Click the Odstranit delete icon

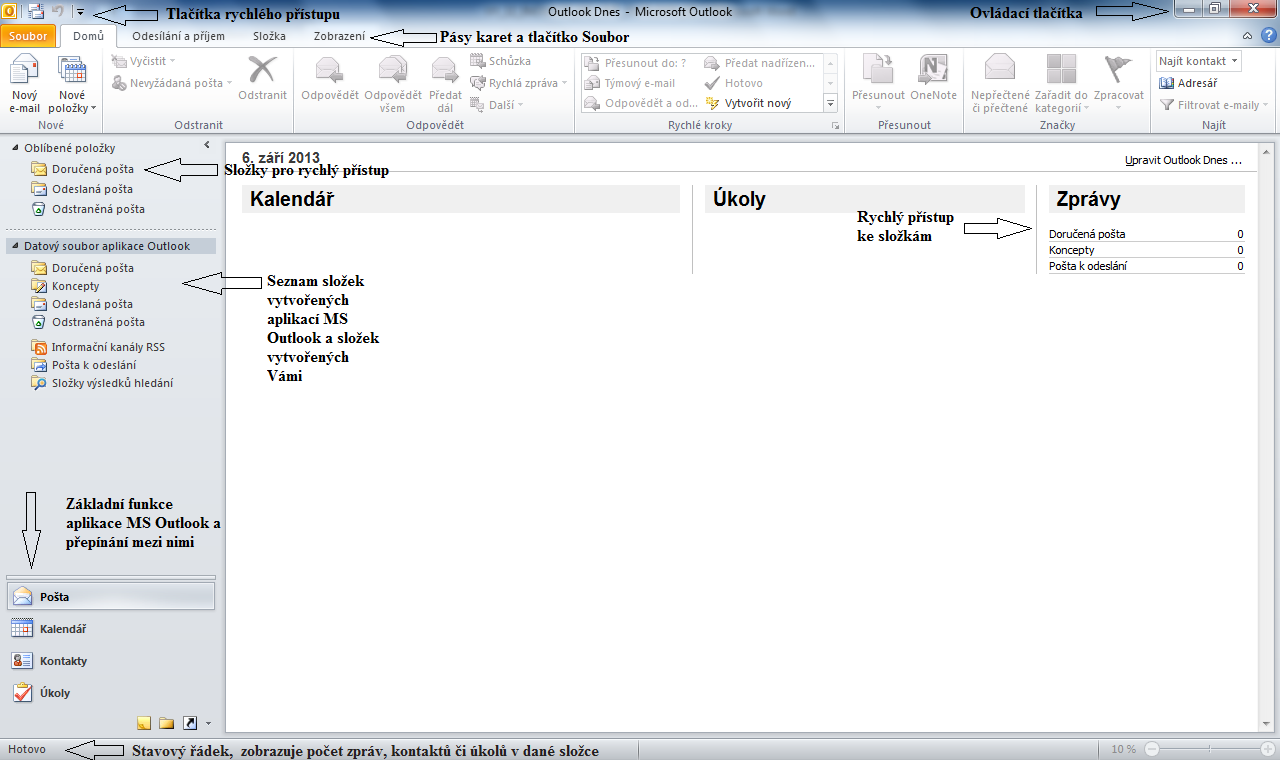click(263, 78)
